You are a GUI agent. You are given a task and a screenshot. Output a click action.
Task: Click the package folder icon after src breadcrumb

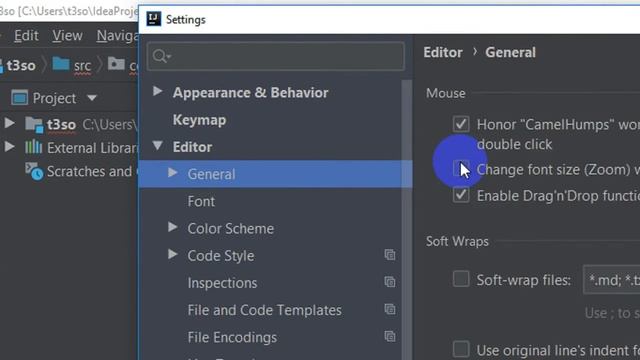tap(116, 63)
